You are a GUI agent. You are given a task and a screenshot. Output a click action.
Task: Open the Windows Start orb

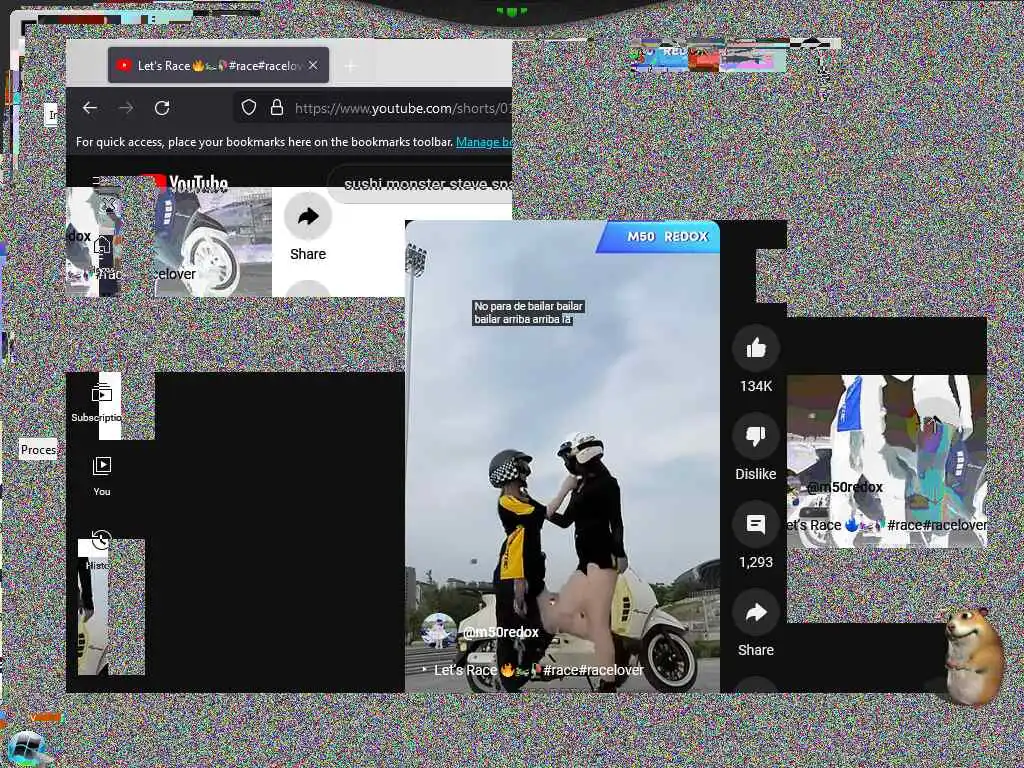coord(26,748)
